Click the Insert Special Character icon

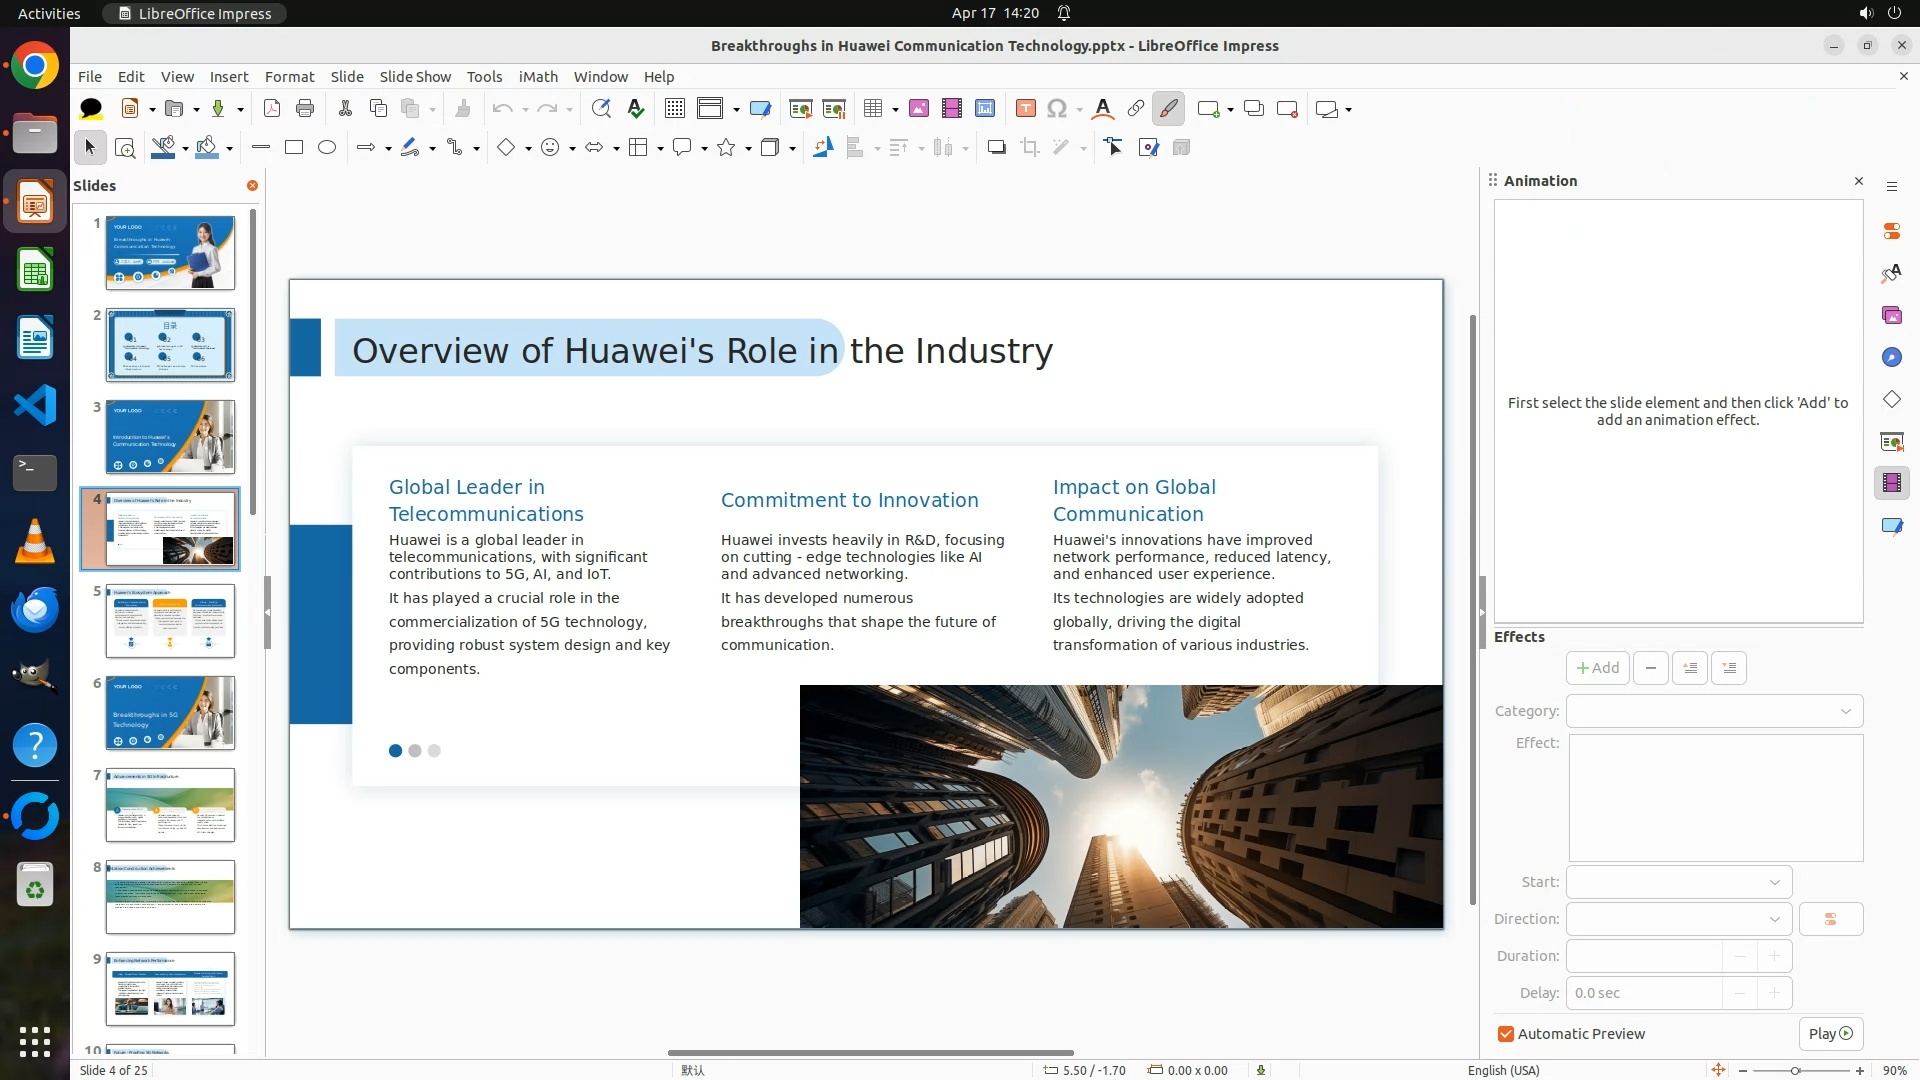point(1057,109)
